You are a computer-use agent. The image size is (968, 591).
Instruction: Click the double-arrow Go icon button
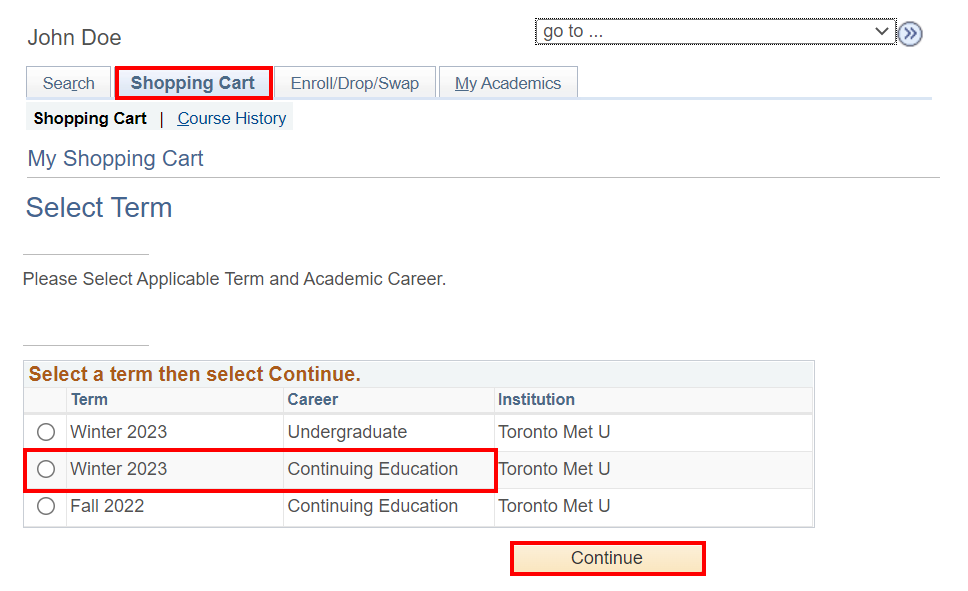(x=909, y=34)
